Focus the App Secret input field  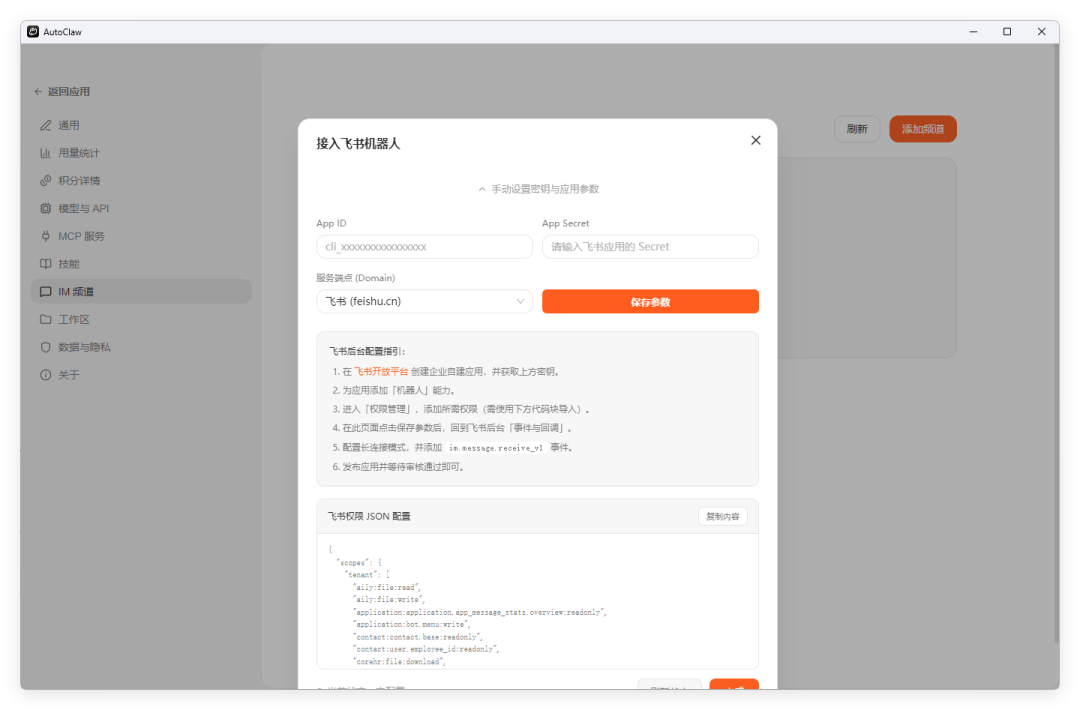point(650,247)
